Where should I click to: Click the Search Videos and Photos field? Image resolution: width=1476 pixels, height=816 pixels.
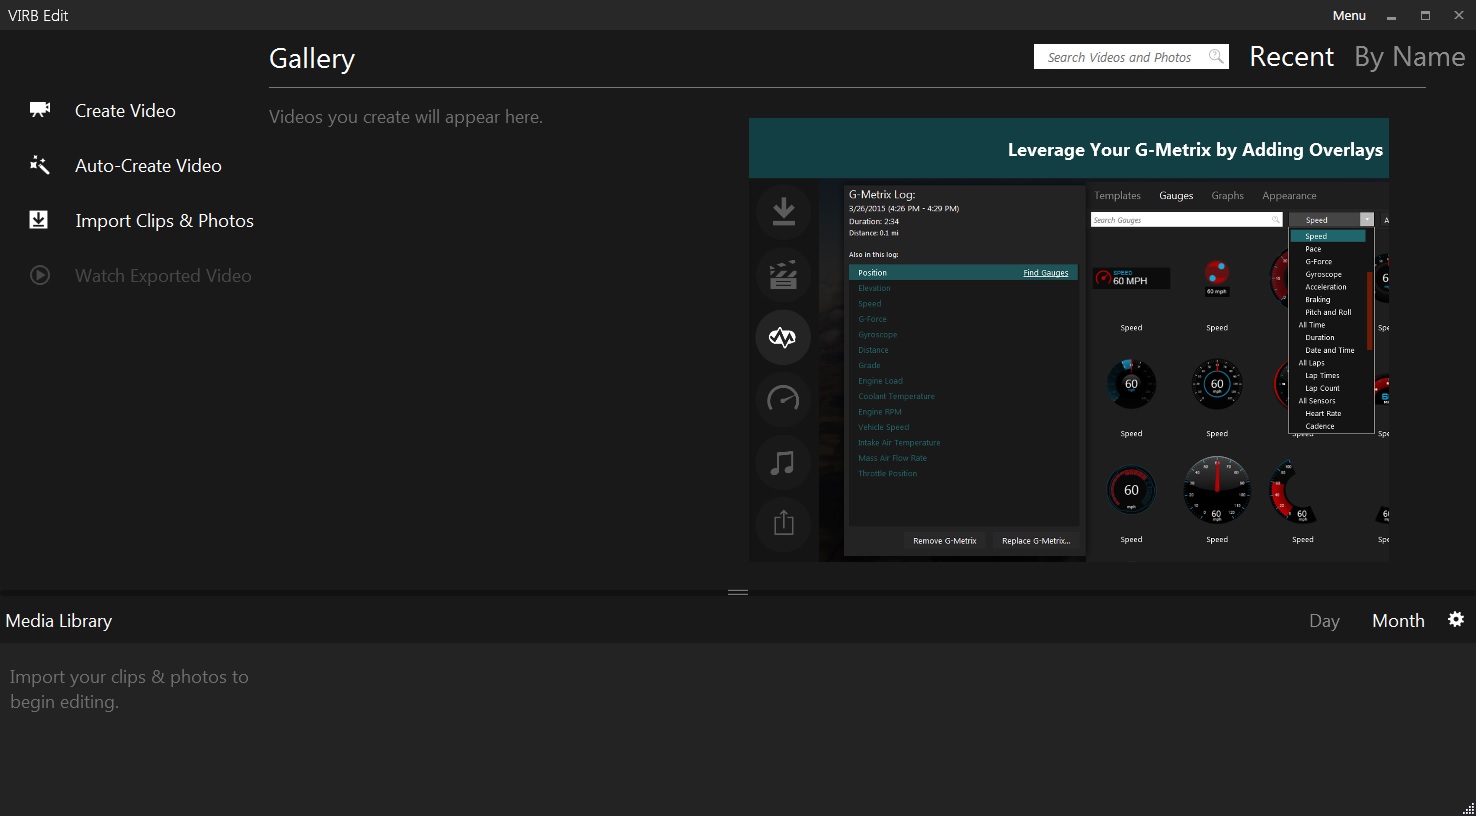coord(1120,57)
